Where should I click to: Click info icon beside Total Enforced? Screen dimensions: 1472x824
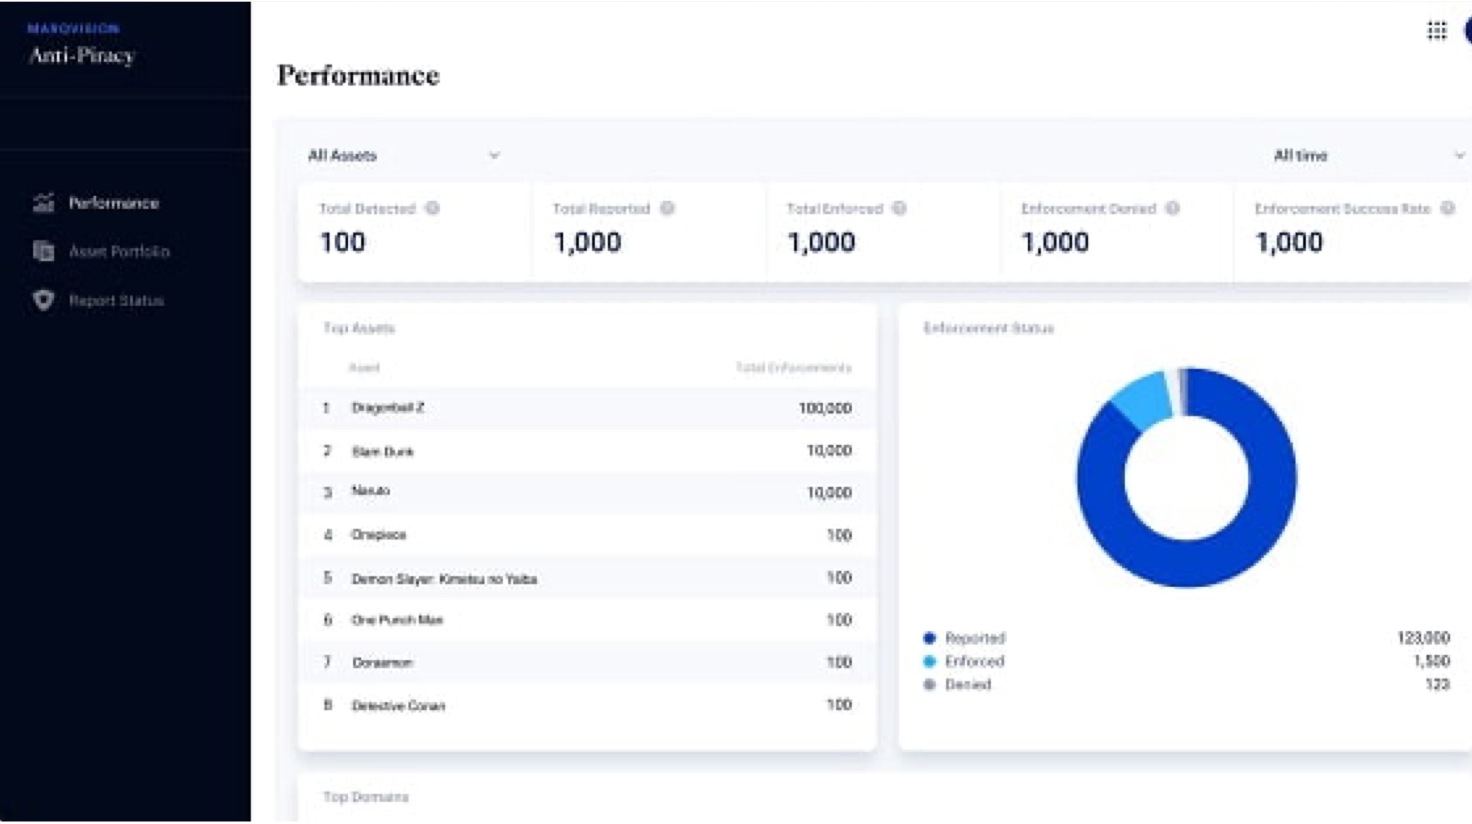pos(899,208)
